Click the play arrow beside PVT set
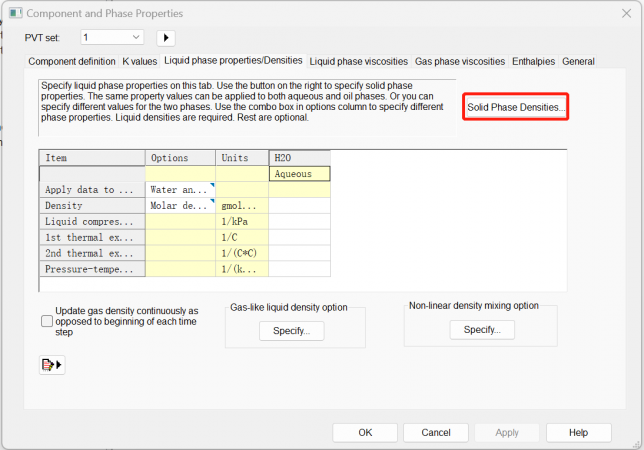Screen dimensions: 644x450 click(x=167, y=38)
